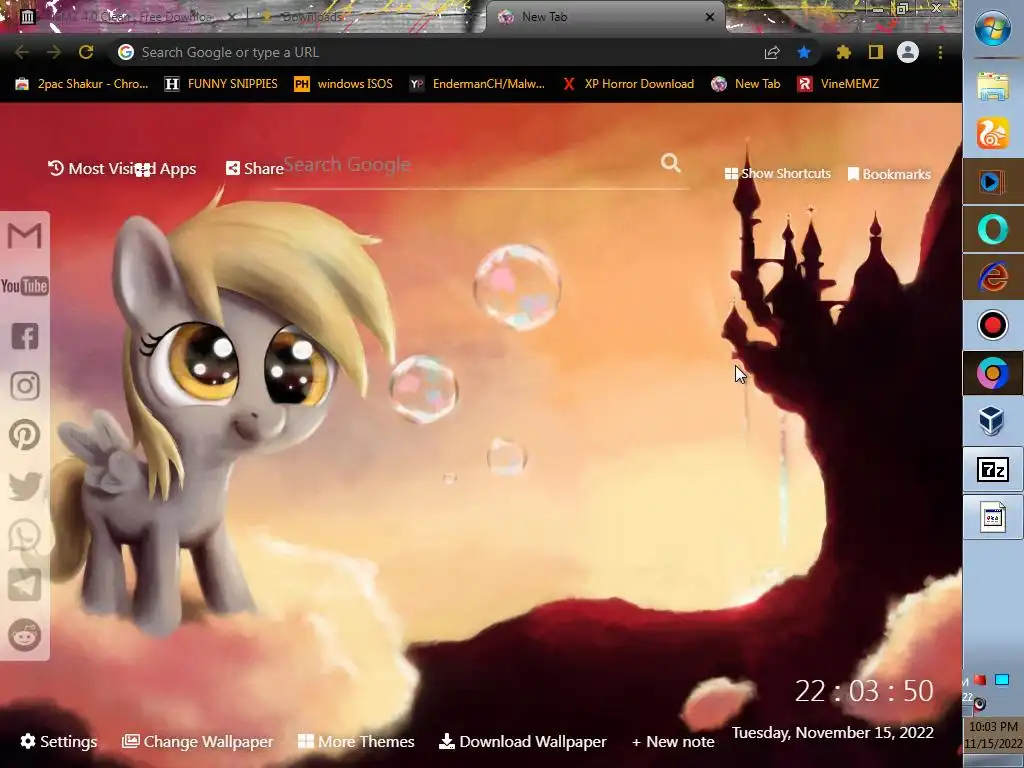Toggle the bookmark star icon
1024x768 pixels.
pos(804,52)
